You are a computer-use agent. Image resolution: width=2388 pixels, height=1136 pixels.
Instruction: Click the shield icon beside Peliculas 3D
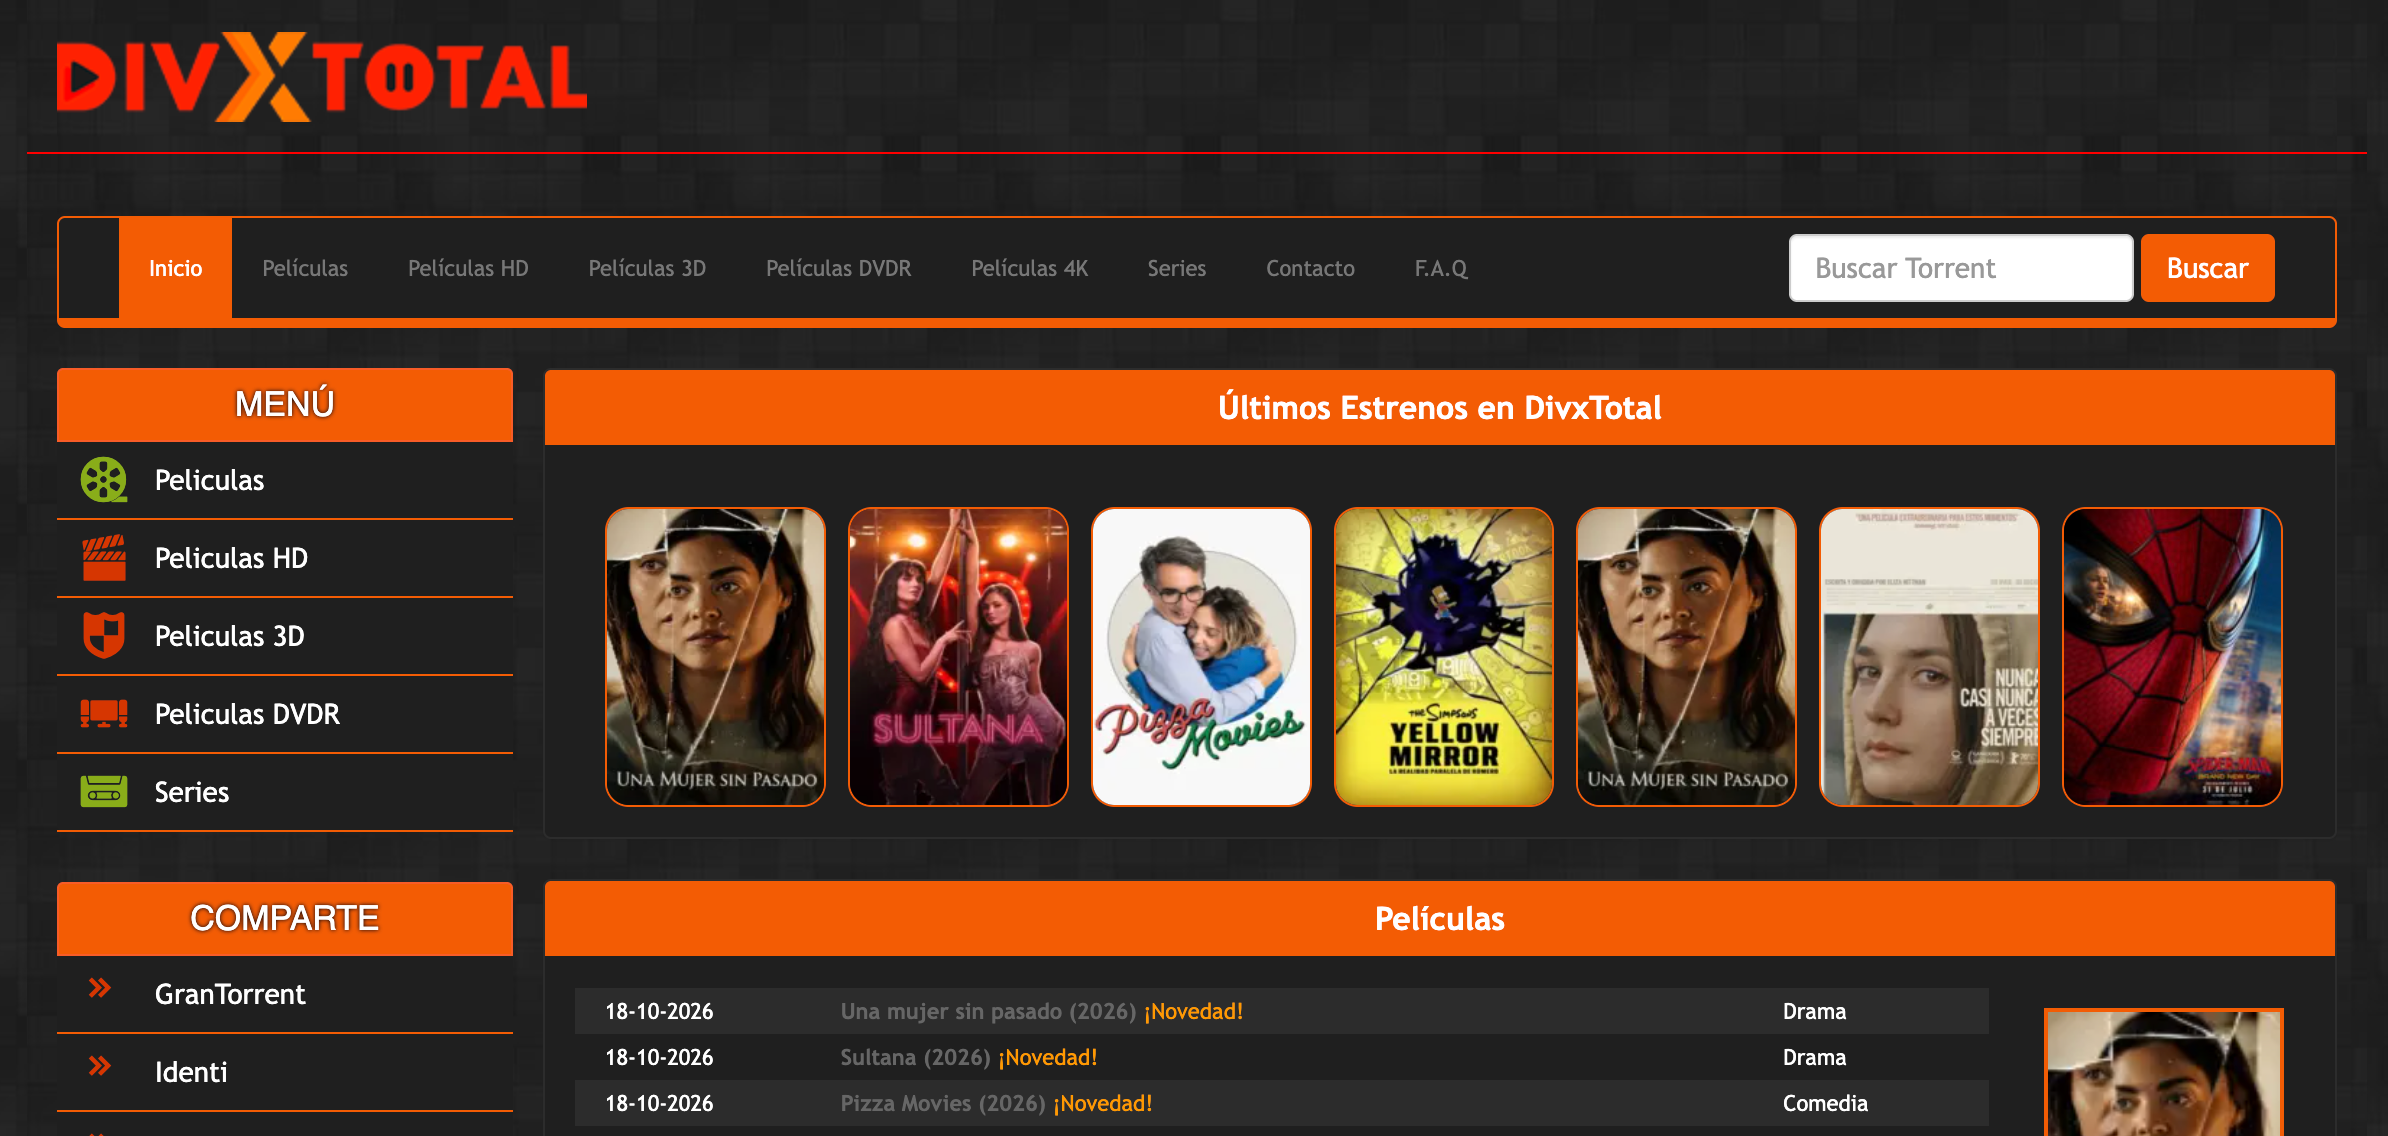104,636
